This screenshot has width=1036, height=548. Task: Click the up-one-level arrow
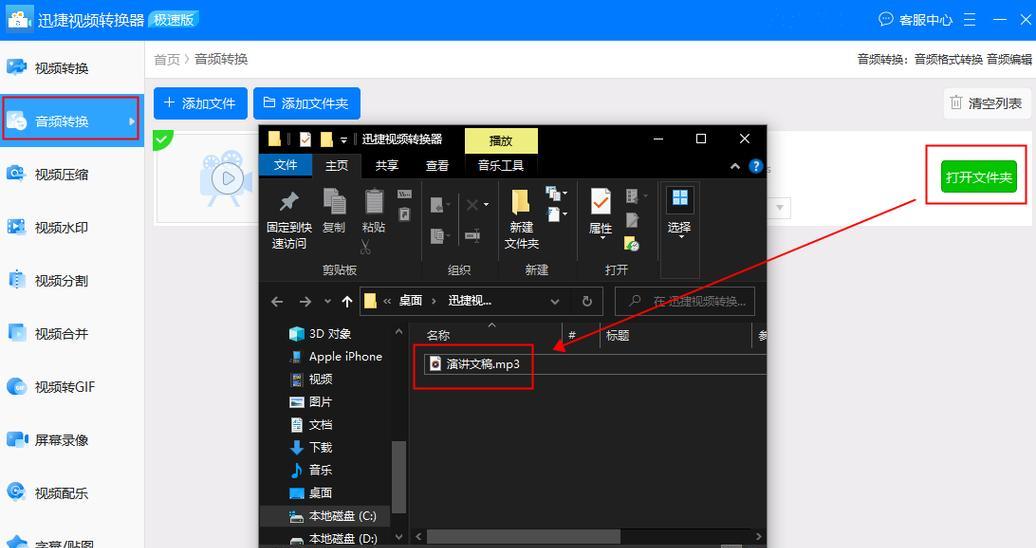[x=347, y=301]
